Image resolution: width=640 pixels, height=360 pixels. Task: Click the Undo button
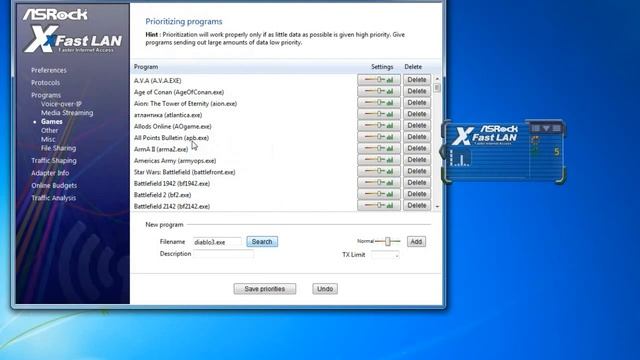(x=325, y=289)
